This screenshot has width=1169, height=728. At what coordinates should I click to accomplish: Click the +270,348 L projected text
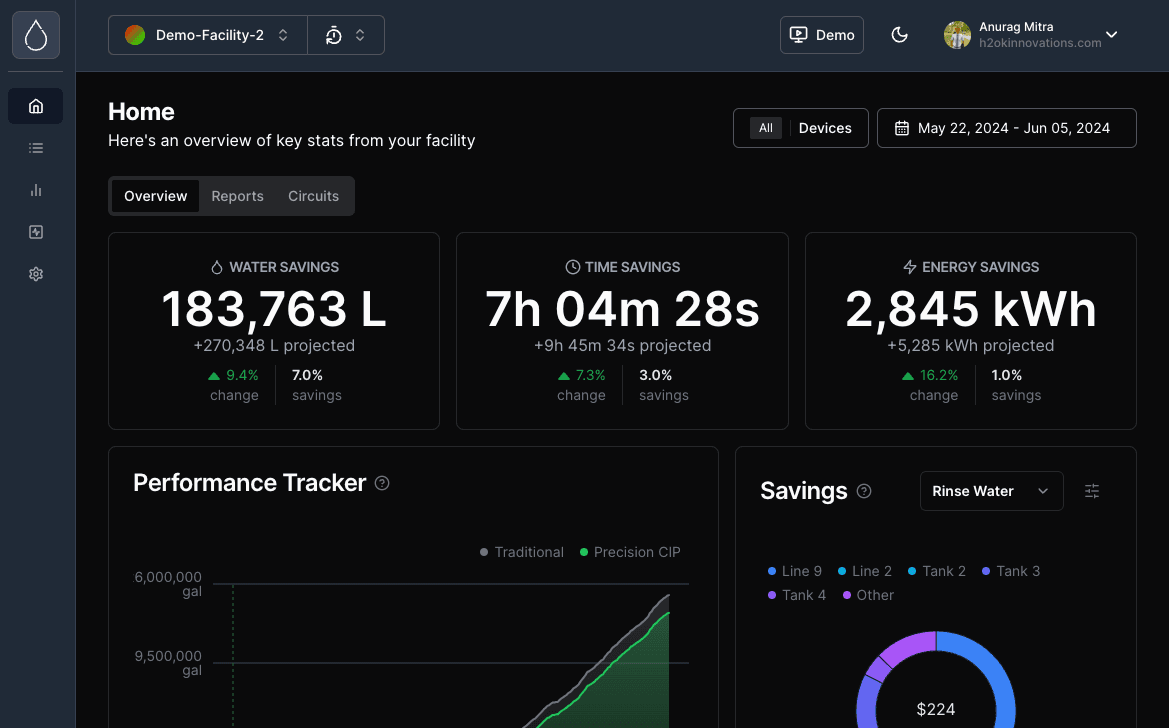click(x=274, y=345)
